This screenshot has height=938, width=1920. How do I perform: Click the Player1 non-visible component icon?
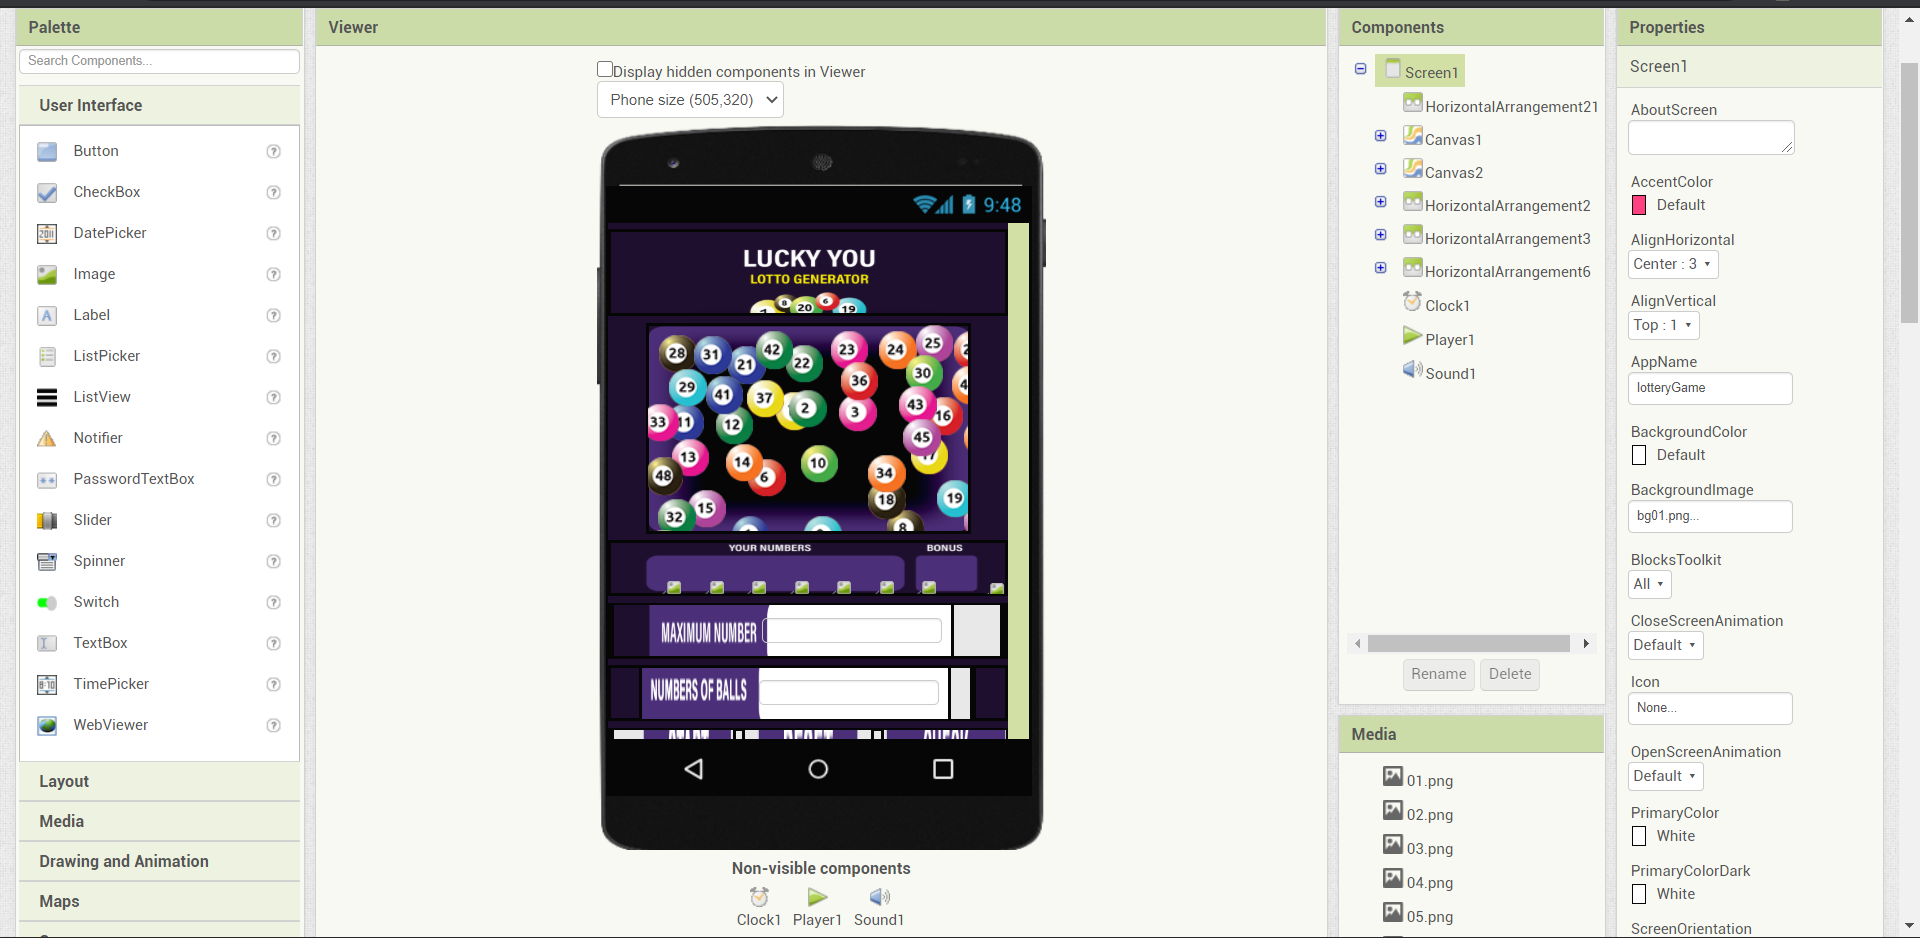click(818, 897)
